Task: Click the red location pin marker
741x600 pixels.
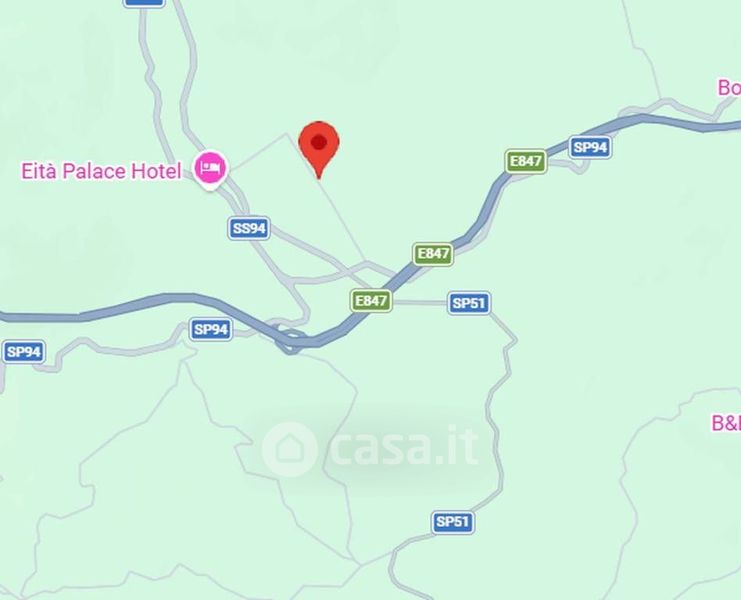Action: [x=319, y=149]
